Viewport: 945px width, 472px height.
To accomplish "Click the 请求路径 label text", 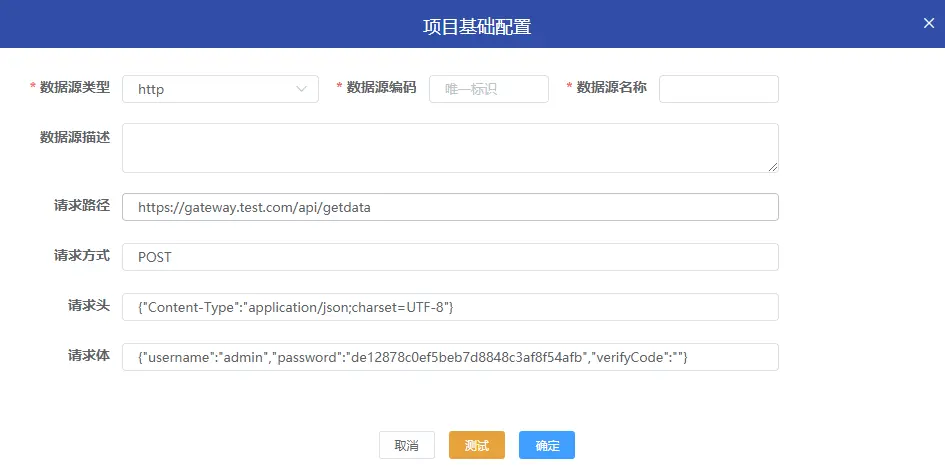I will 81,205.
